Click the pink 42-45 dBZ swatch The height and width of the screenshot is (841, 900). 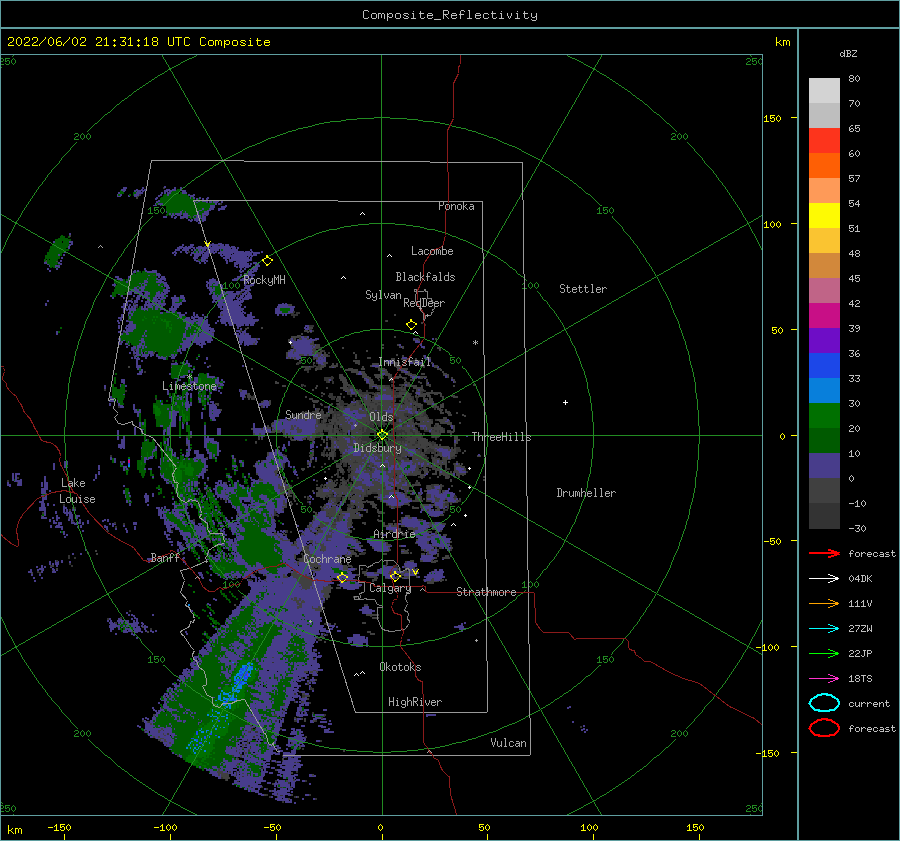(x=824, y=291)
